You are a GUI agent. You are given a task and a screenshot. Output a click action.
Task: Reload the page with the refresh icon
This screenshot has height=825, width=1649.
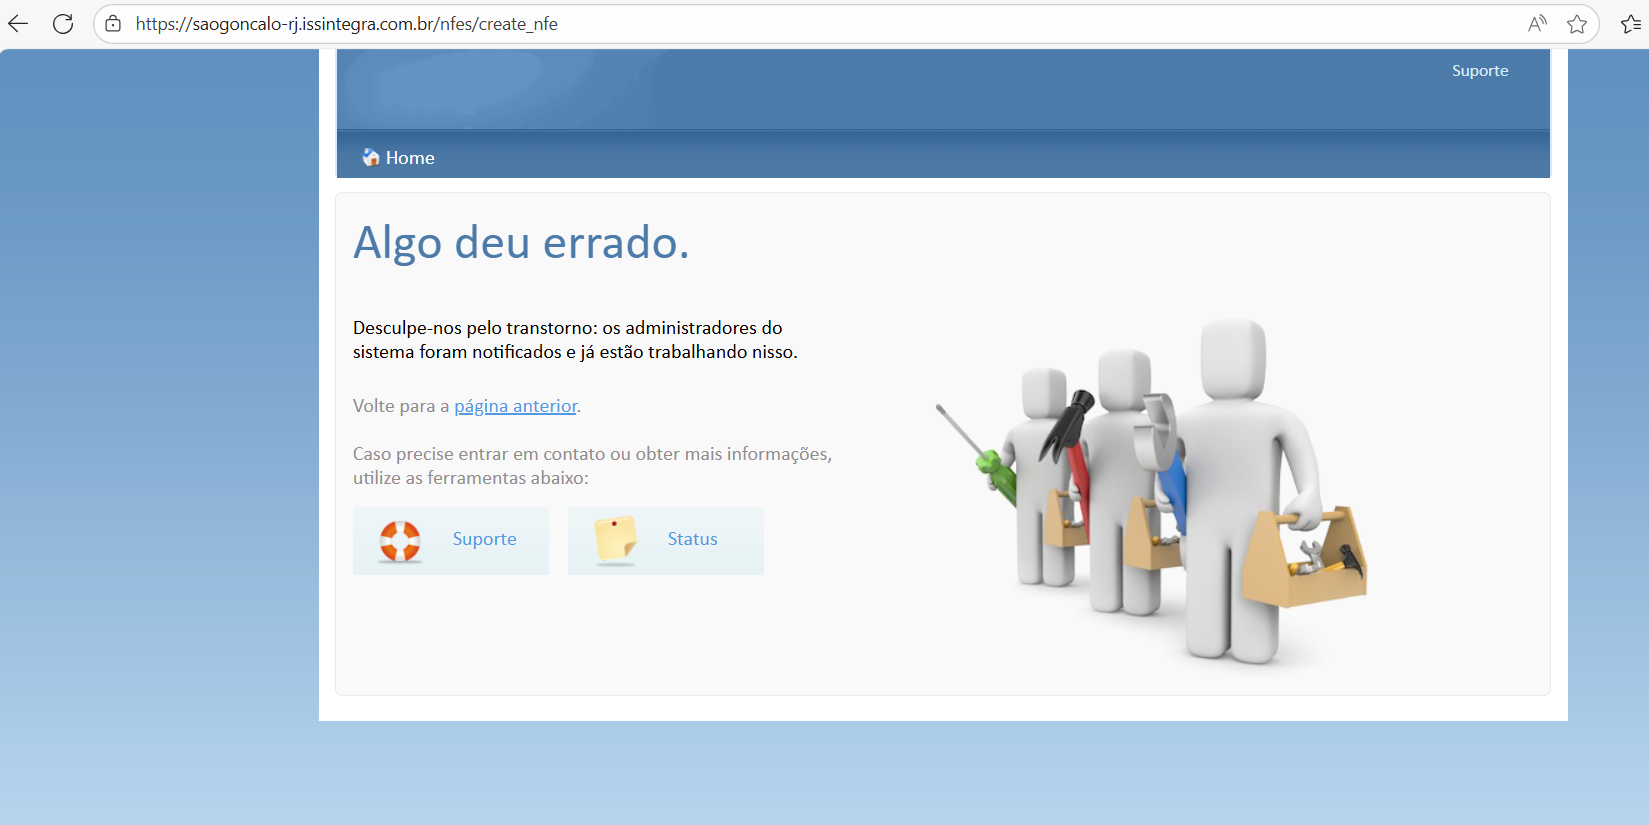click(x=63, y=24)
